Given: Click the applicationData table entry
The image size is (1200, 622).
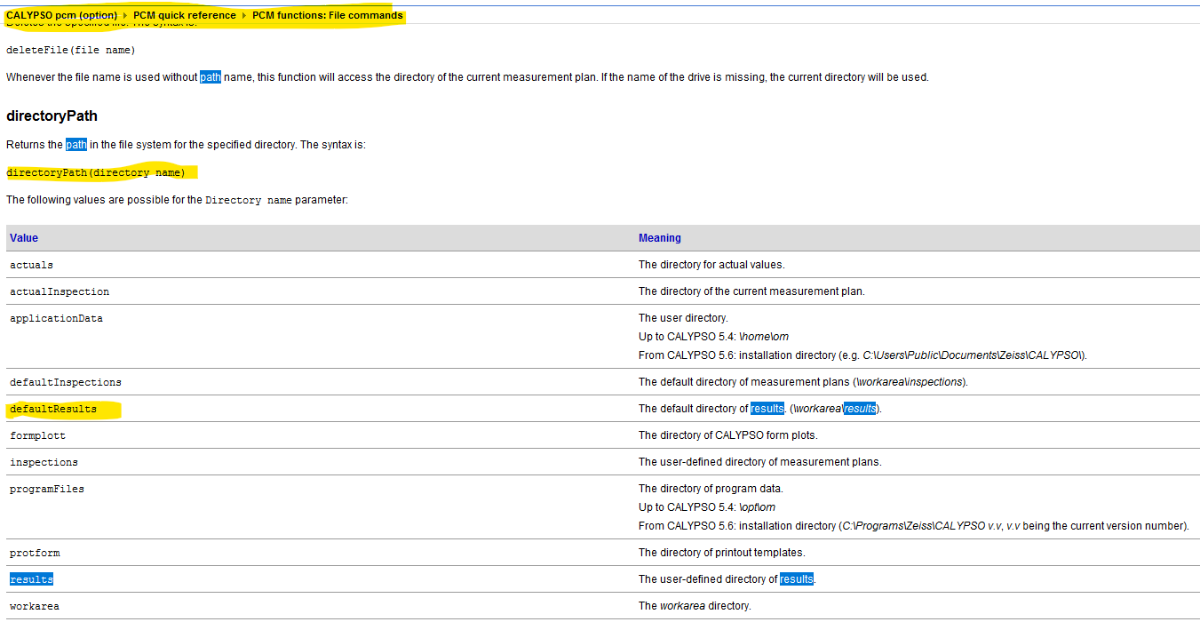Looking at the screenshot, I should click(56, 319).
